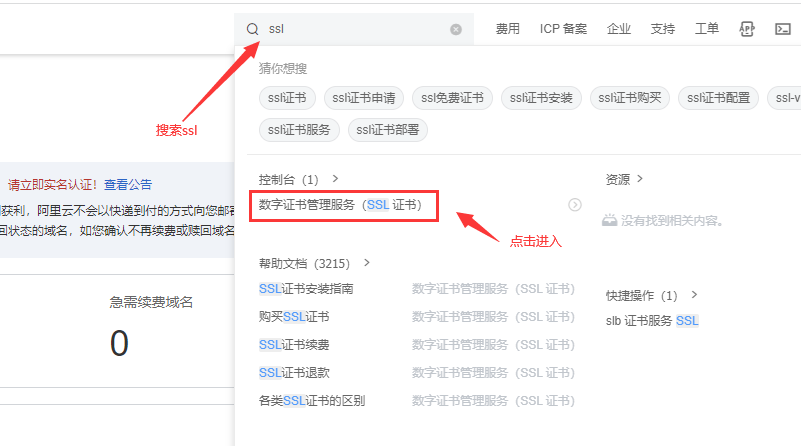Clear the ssl search text
This screenshot has width=801, height=446.
pos(456,29)
